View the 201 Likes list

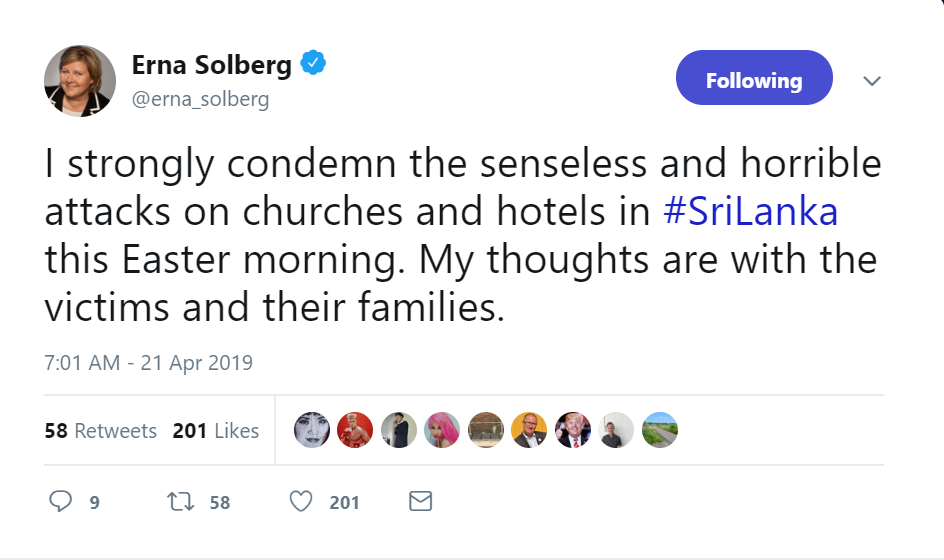(x=216, y=431)
